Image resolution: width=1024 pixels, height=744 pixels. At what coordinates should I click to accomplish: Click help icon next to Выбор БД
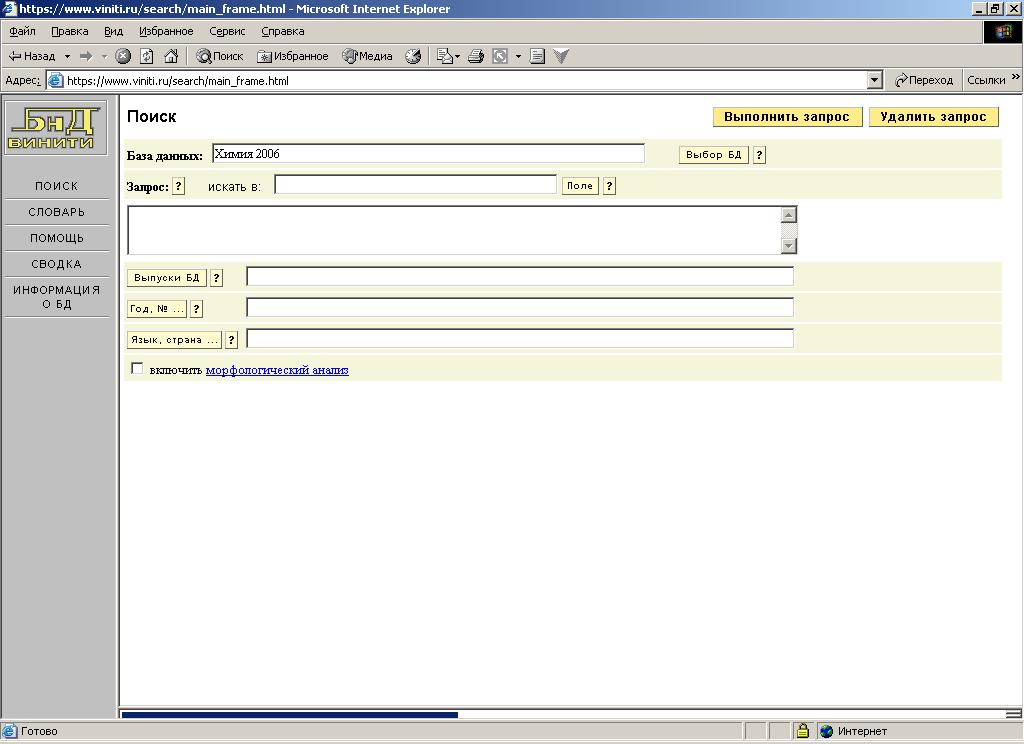click(759, 155)
